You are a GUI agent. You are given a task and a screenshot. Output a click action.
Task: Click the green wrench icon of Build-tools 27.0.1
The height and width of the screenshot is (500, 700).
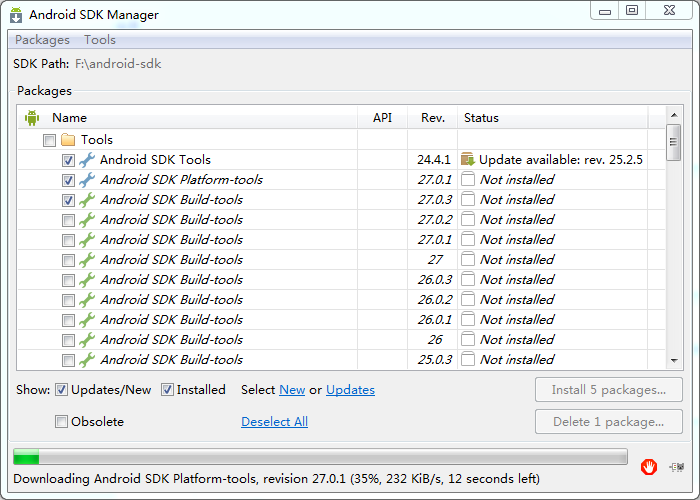[x=87, y=240]
